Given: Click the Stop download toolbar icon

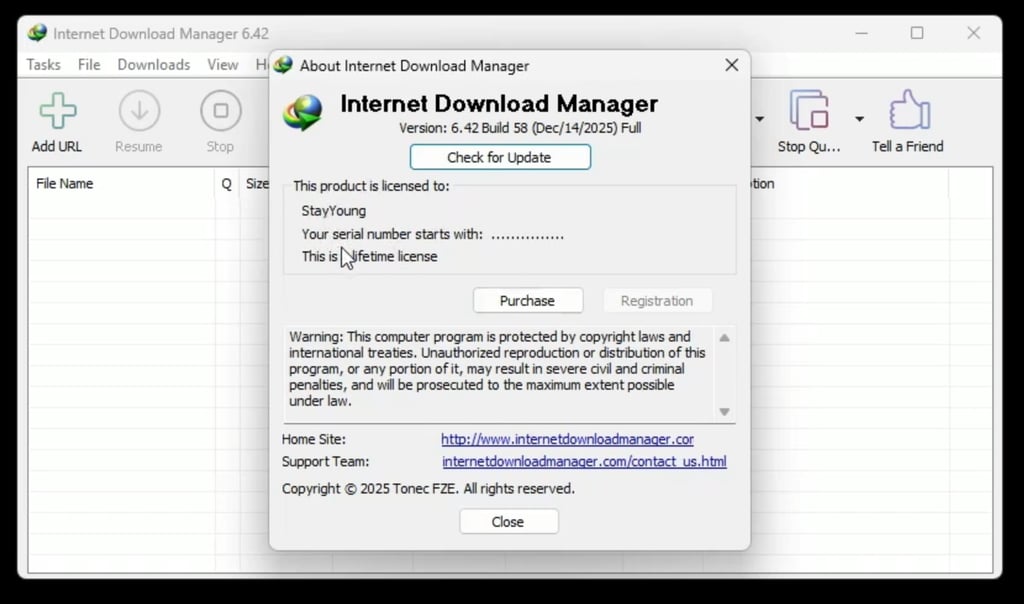Looking at the screenshot, I should tap(221, 111).
